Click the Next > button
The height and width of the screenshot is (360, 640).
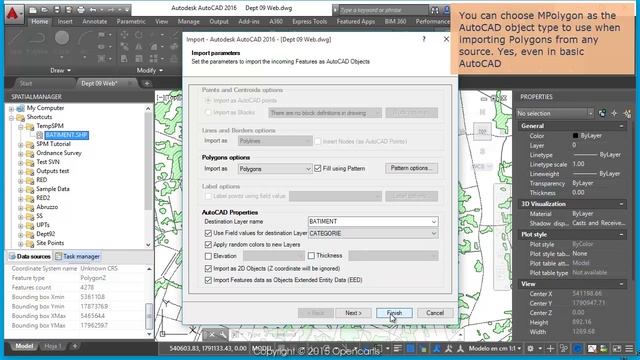tap(353, 313)
